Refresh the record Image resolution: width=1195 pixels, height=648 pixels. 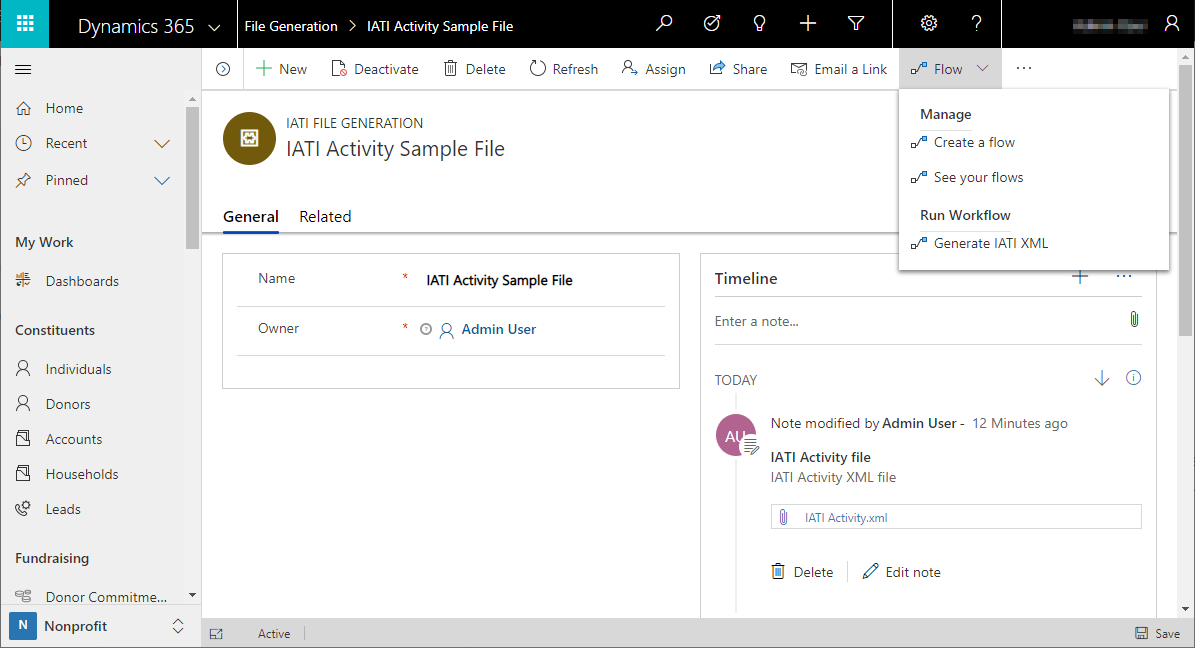click(564, 69)
